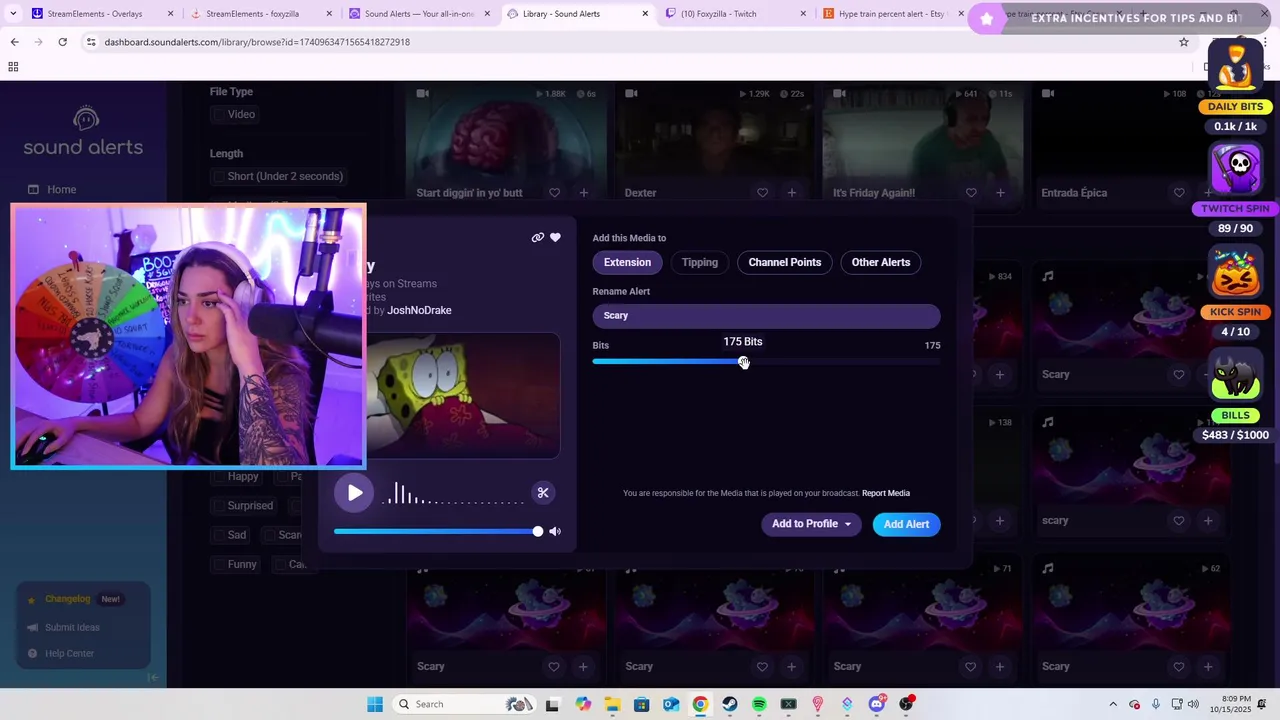This screenshot has width=1280, height=720.
Task: Click the Sound Alerts logo in sidebar
Action: pos(83,131)
